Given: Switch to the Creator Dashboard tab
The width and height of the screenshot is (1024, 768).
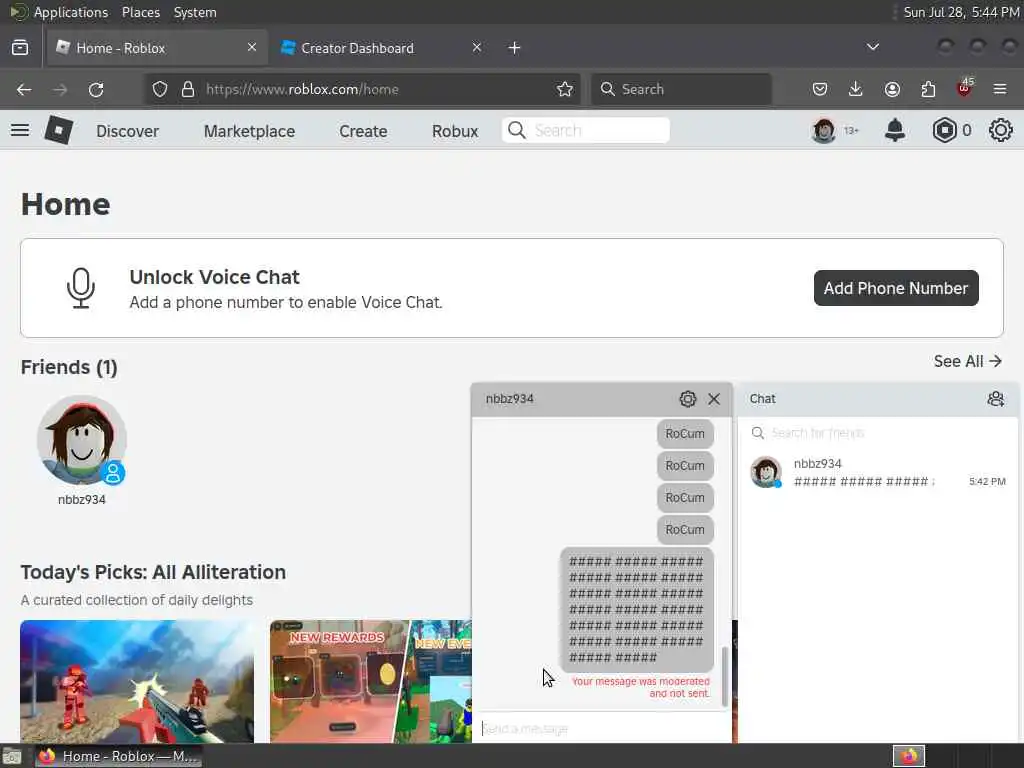Looking at the screenshot, I should (381, 48).
